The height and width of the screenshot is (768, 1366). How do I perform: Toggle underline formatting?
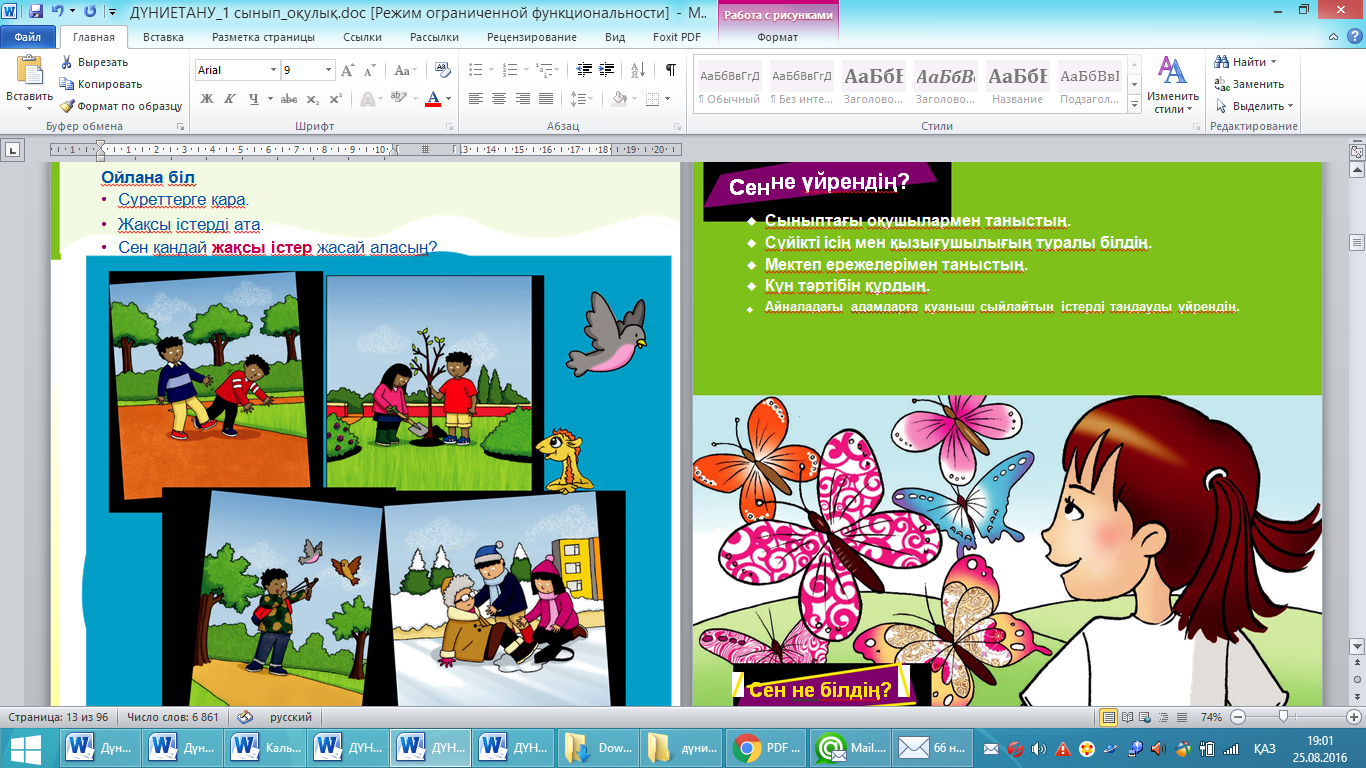[x=254, y=98]
